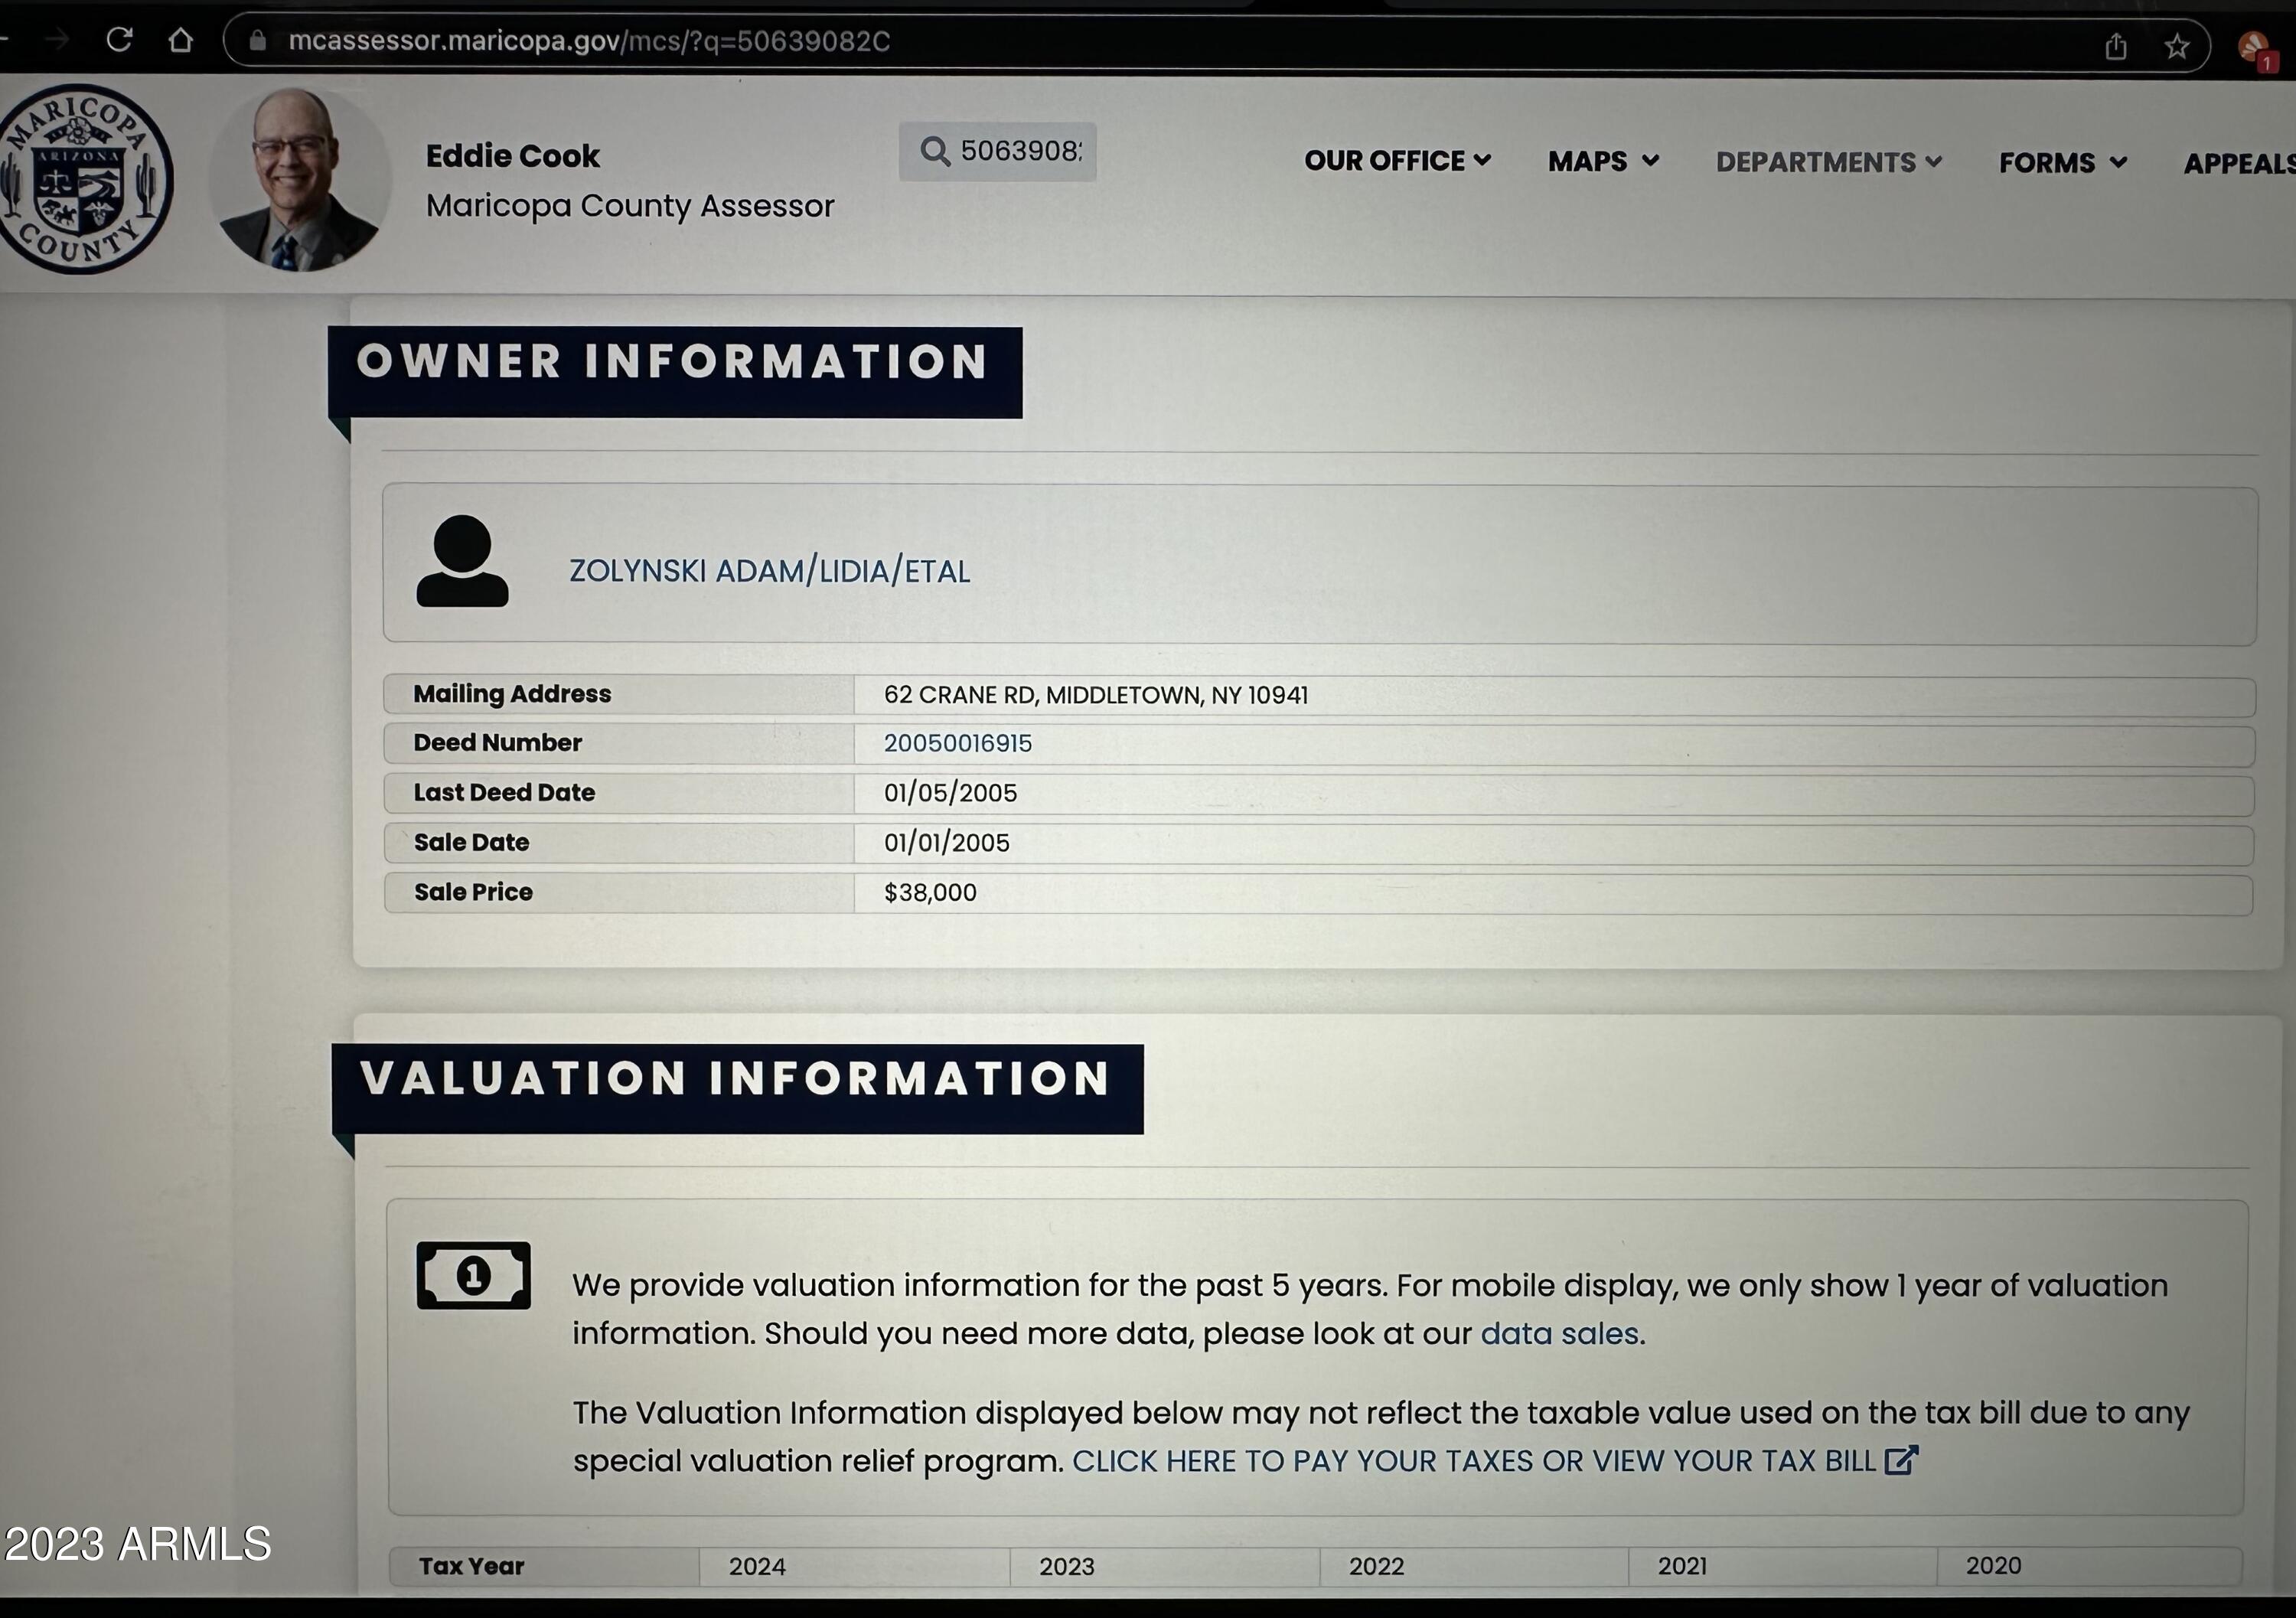2296x1618 pixels.
Task: Bookmark this page with star icon
Action: tap(2177, 46)
